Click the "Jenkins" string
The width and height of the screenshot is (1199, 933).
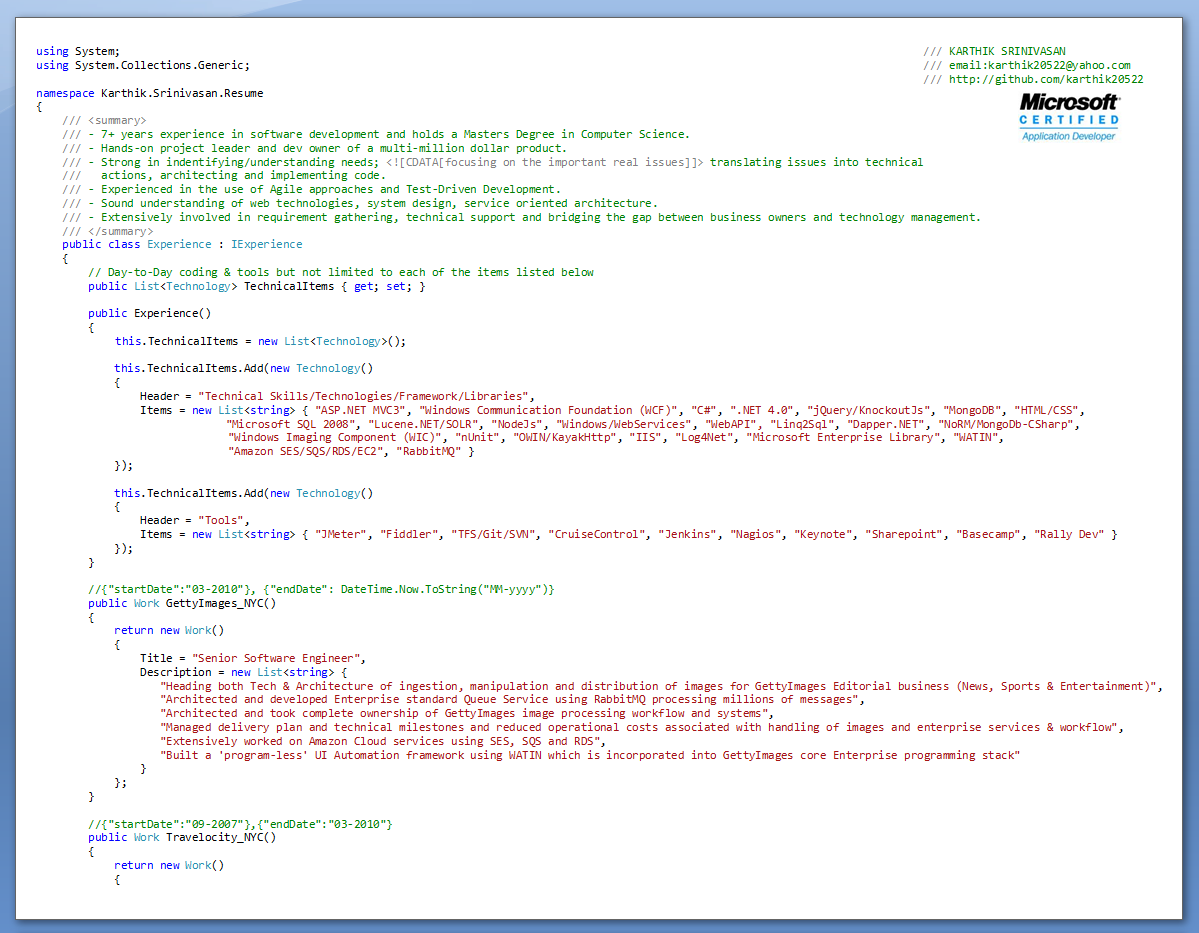(x=687, y=534)
